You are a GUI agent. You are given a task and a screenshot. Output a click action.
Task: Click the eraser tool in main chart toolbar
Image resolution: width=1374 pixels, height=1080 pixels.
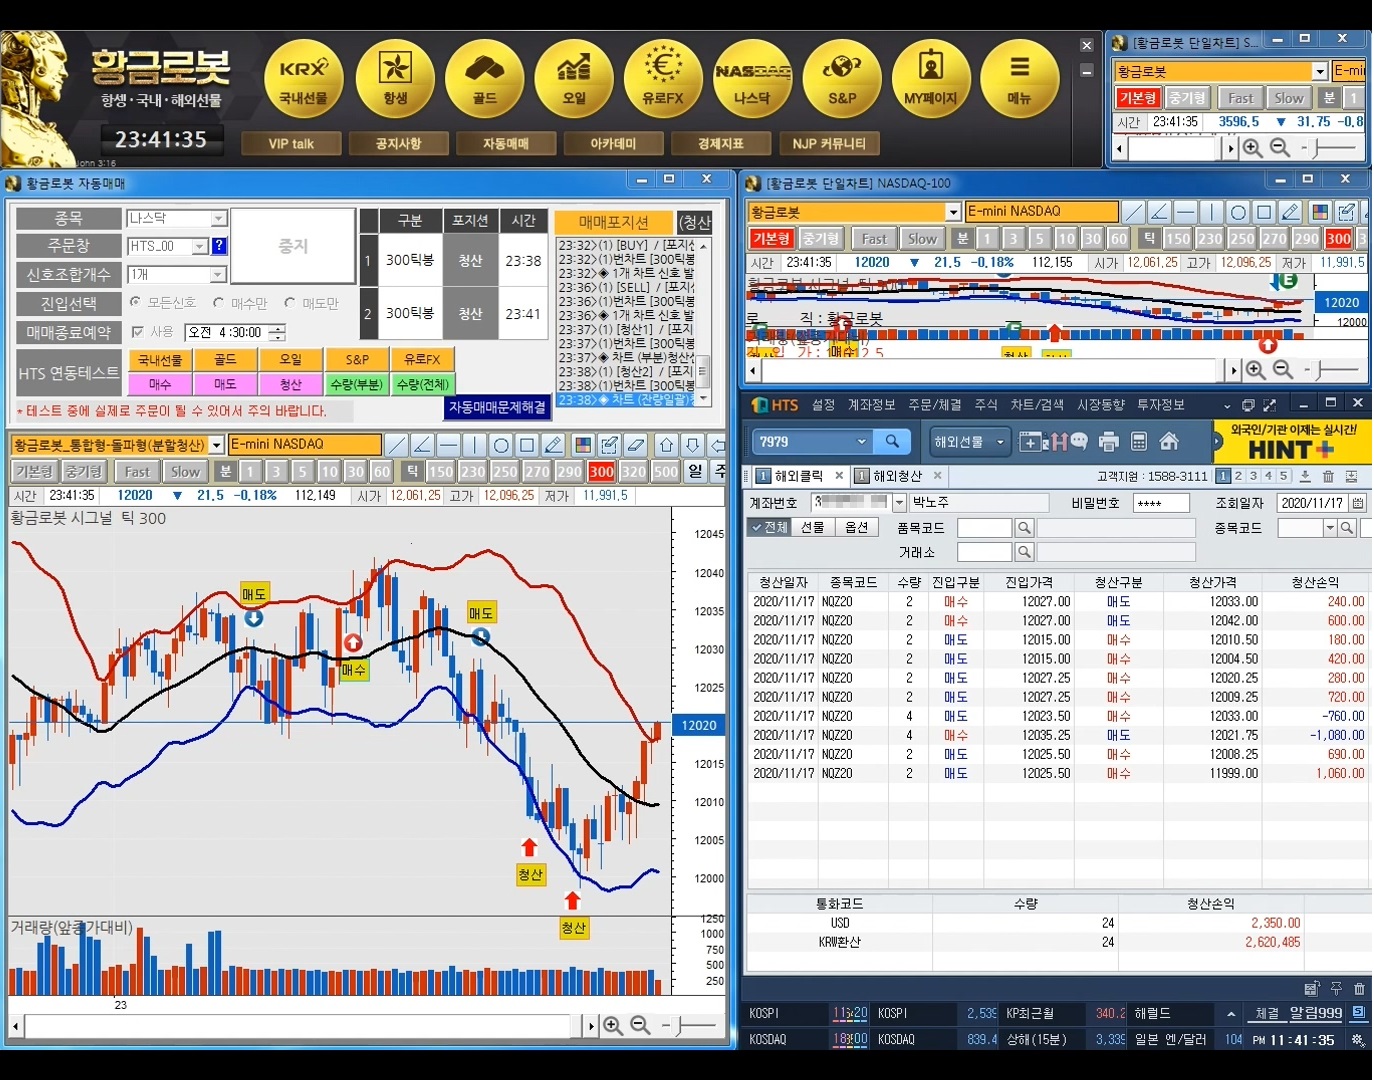pyautogui.click(x=636, y=445)
